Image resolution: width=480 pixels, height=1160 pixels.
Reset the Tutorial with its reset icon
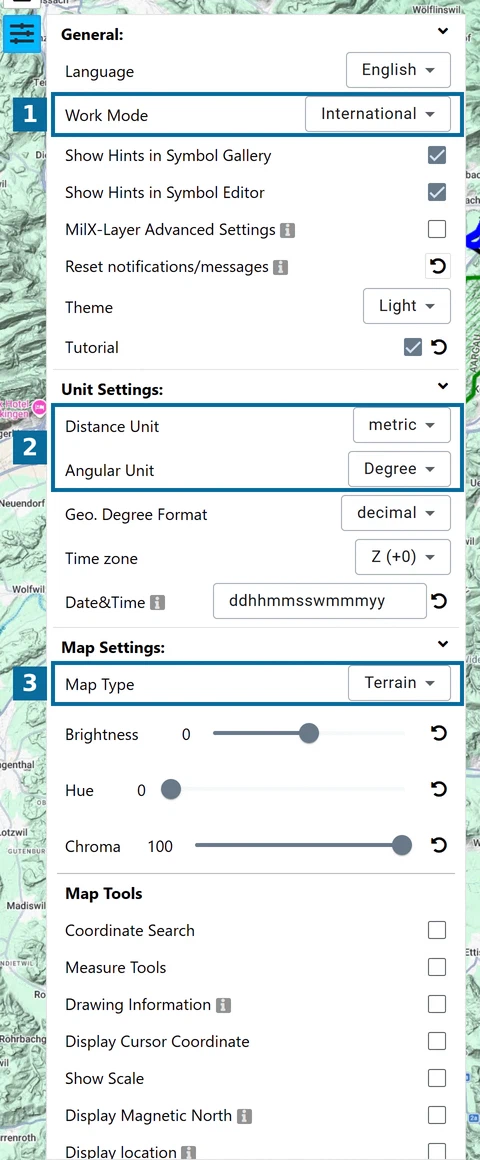click(439, 347)
